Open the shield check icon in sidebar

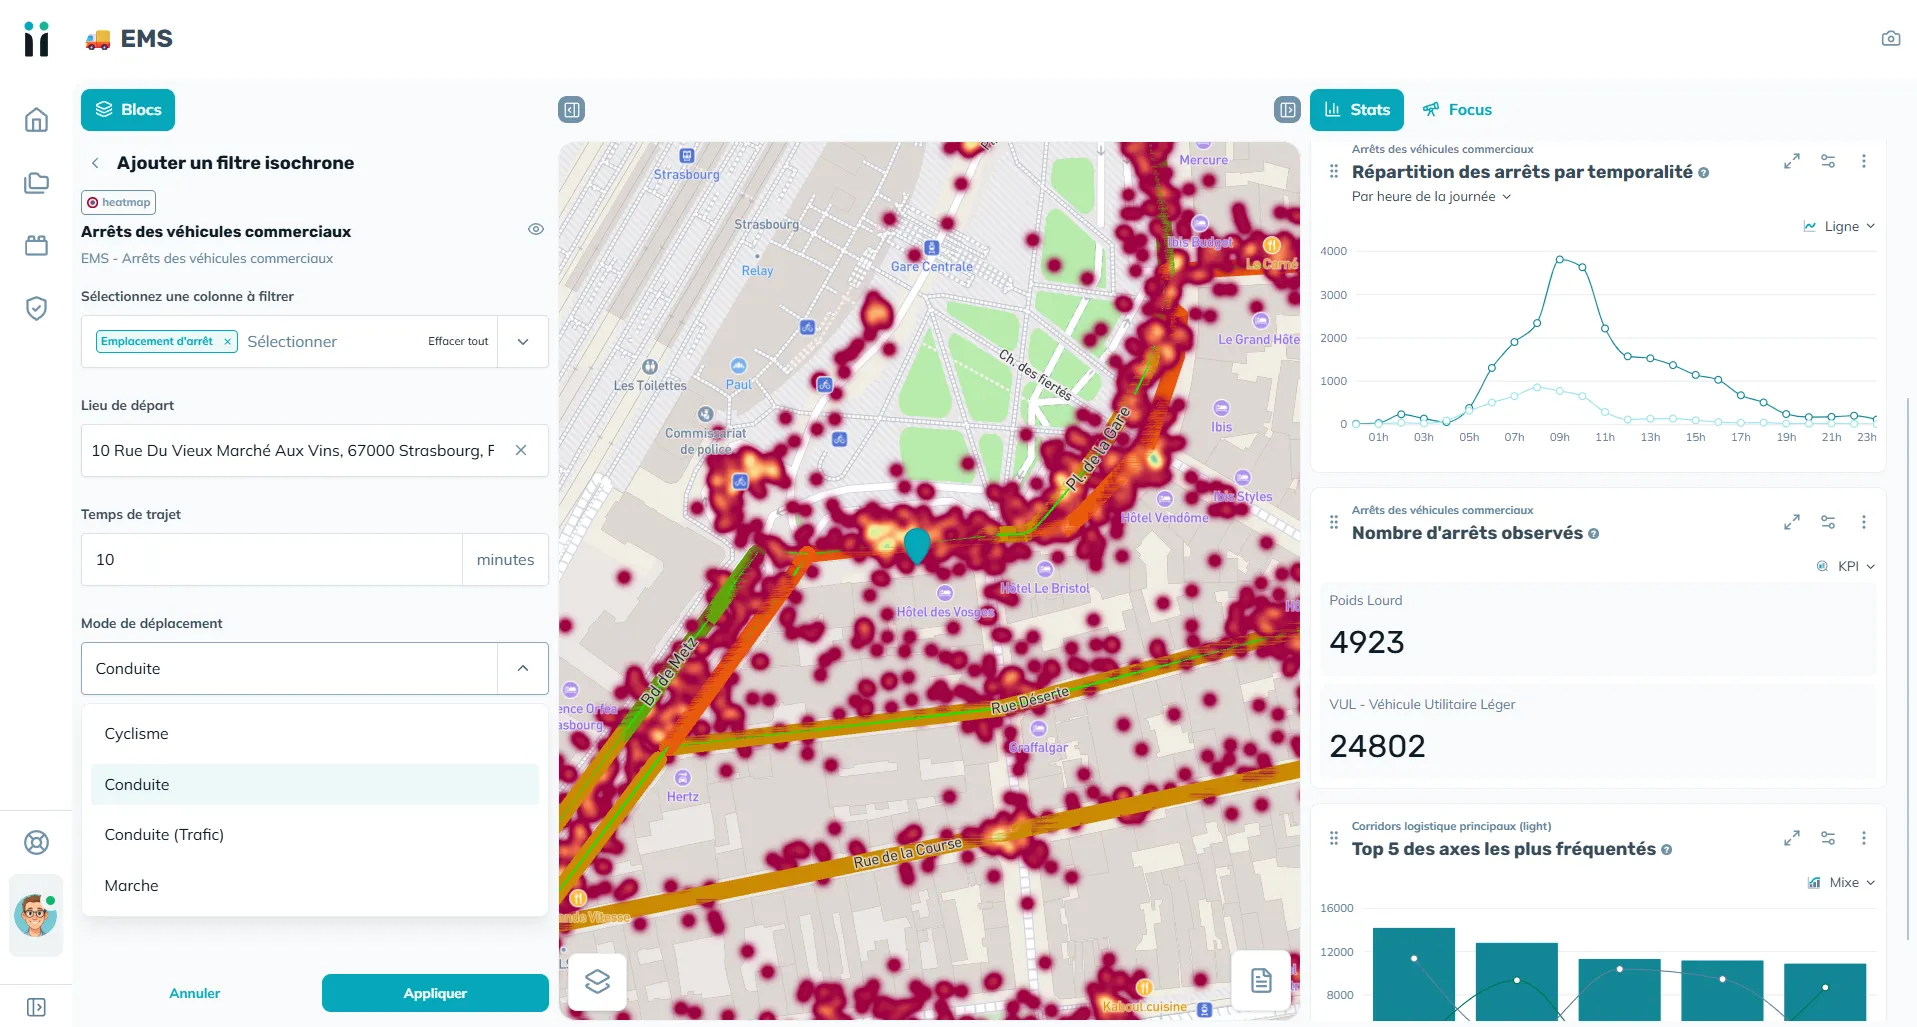pyautogui.click(x=36, y=308)
